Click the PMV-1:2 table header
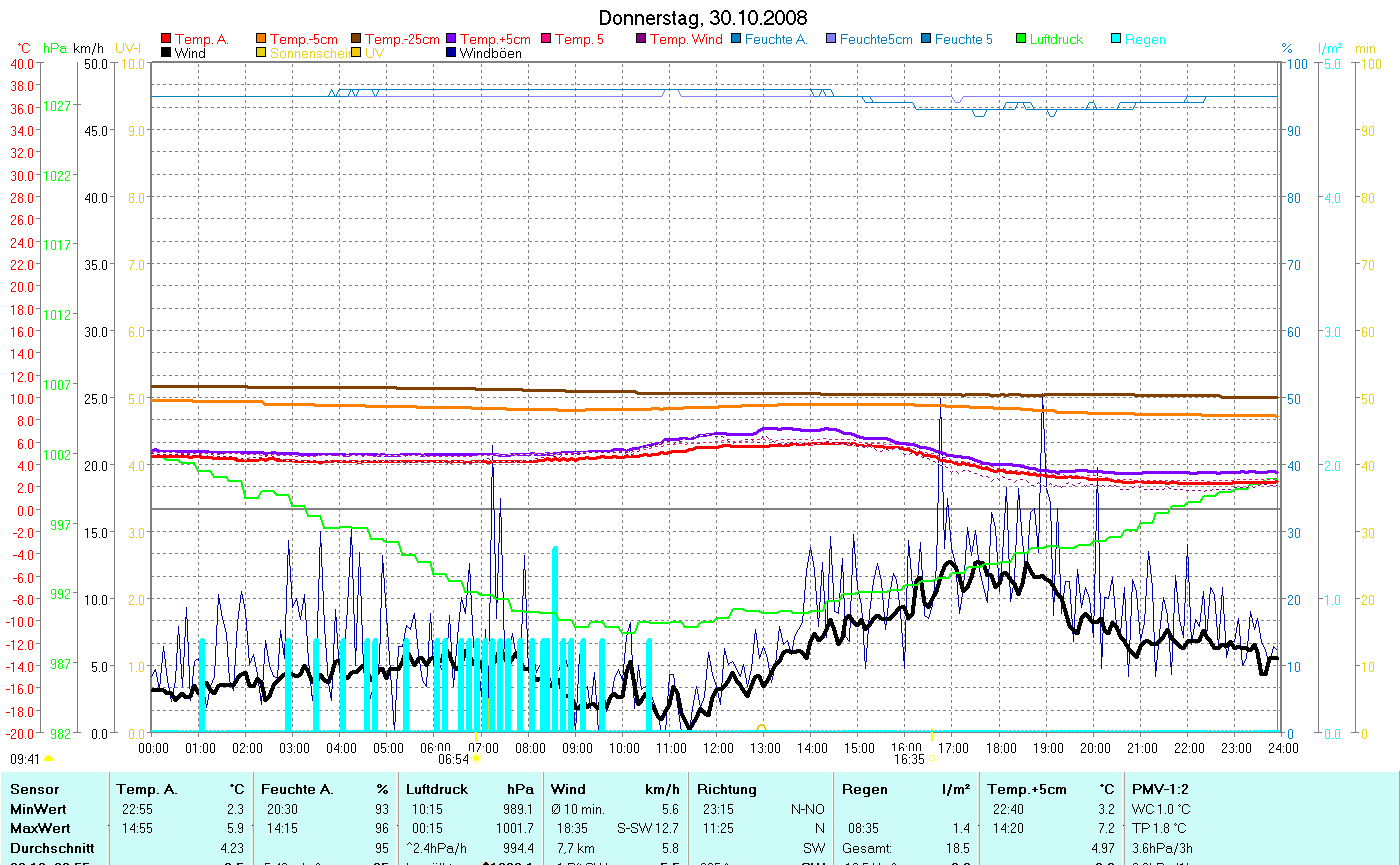1400x865 pixels. pyautogui.click(x=1161, y=789)
